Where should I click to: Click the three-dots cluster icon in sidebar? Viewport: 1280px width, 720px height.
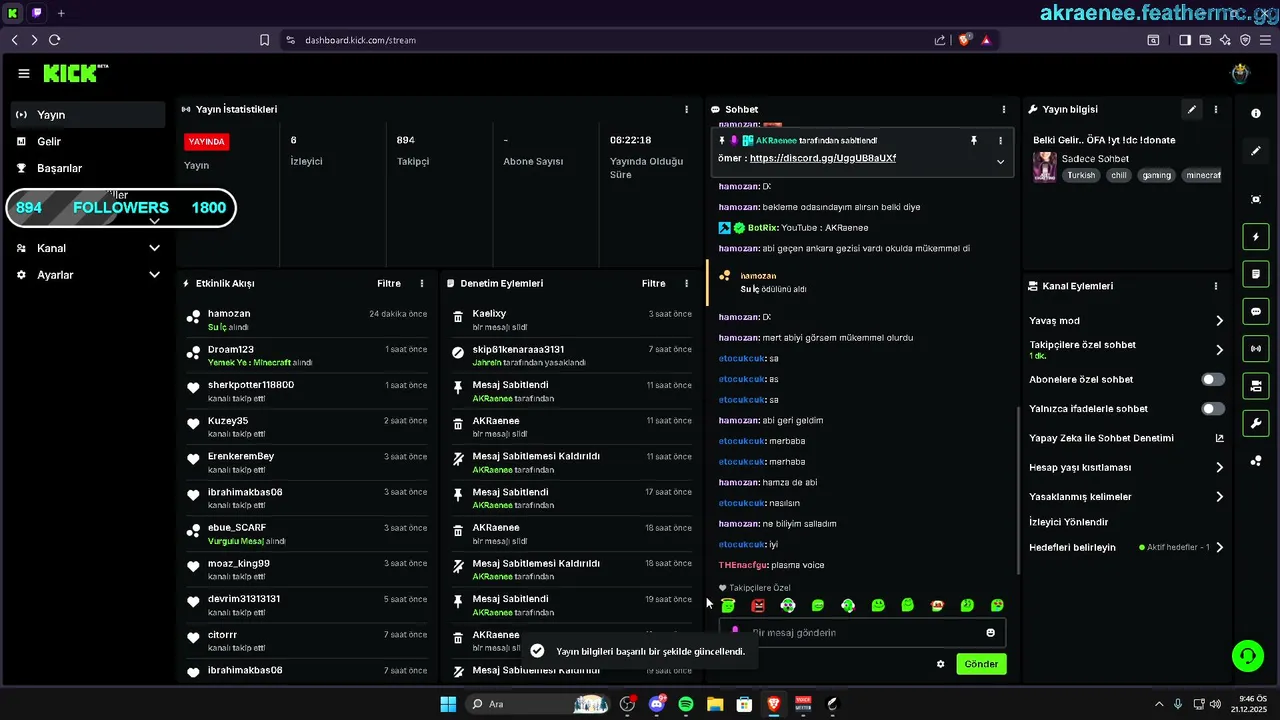(x=1256, y=460)
